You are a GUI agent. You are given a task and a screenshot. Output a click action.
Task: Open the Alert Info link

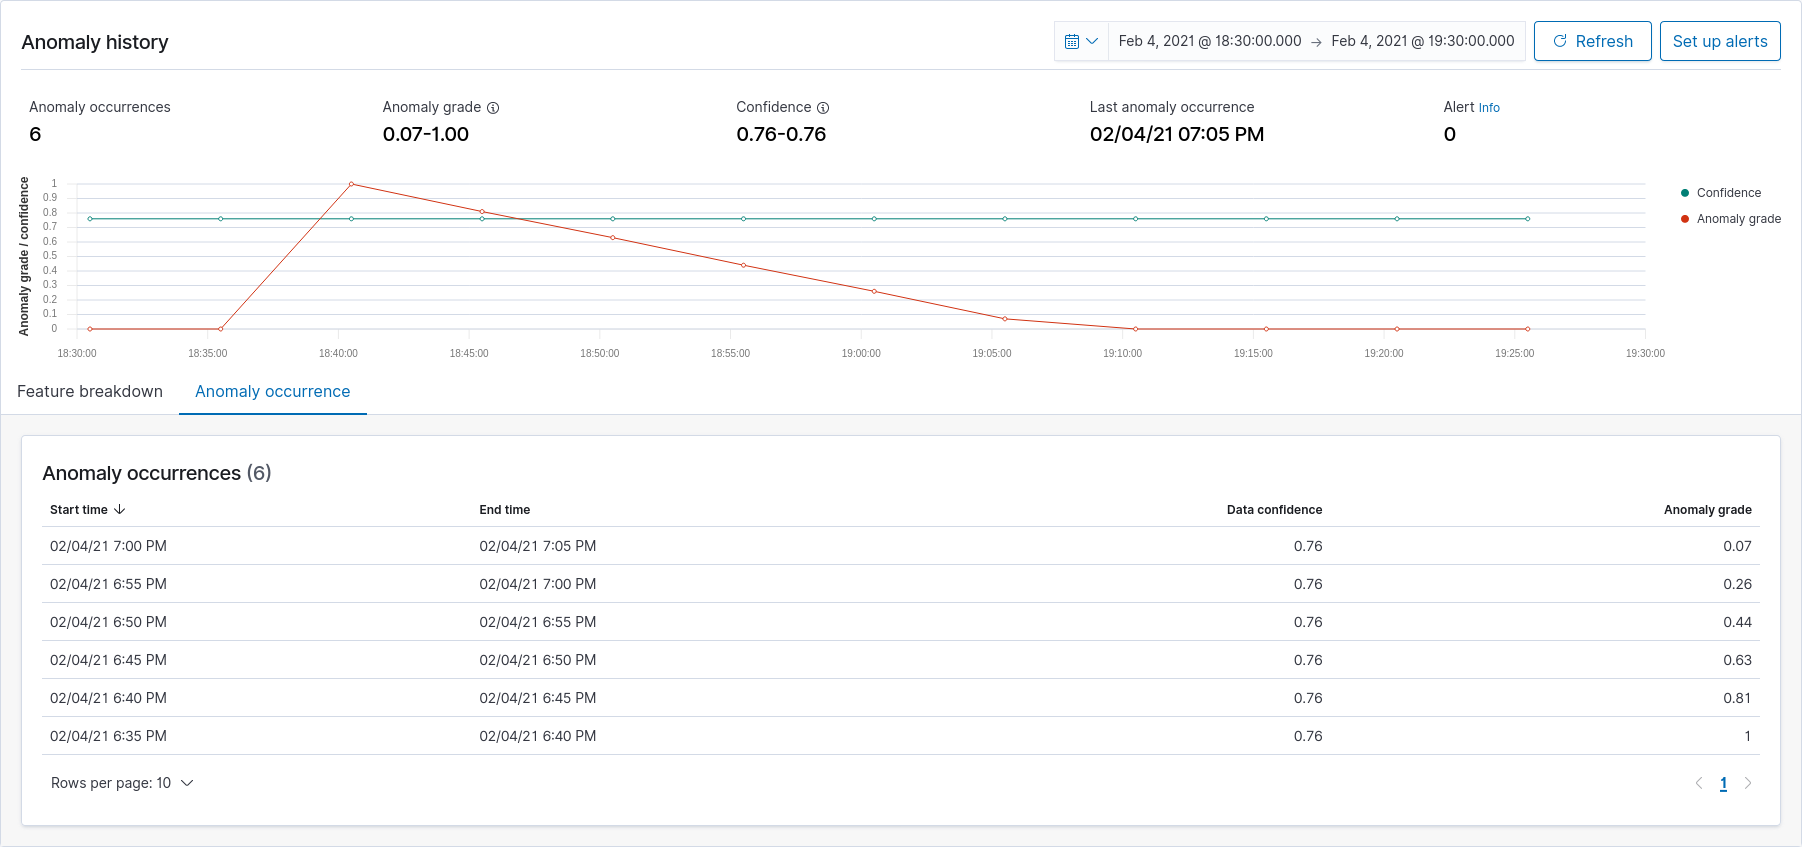click(x=1489, y=108)
